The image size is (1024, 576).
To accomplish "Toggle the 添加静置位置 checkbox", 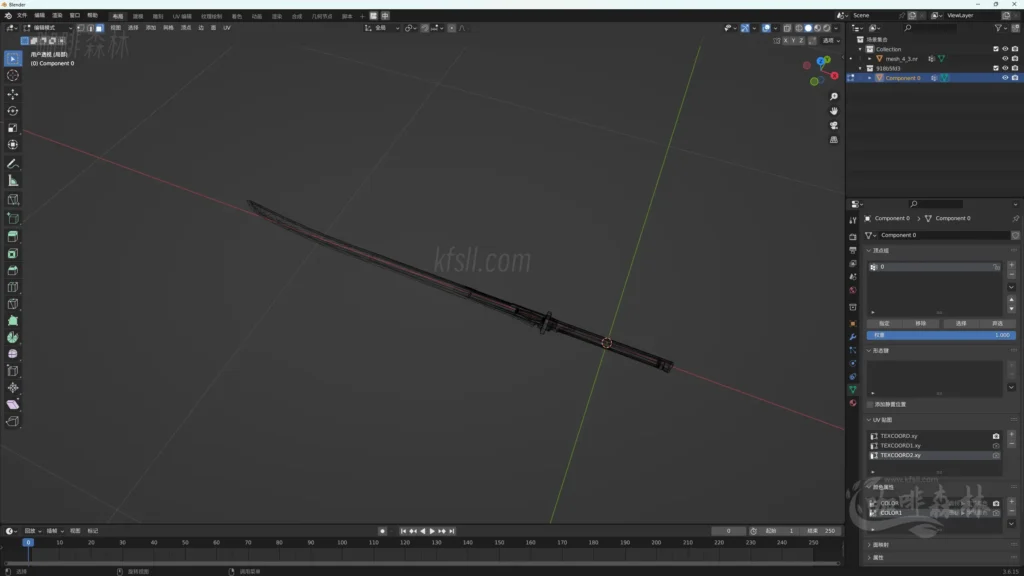I will (870, 404).
